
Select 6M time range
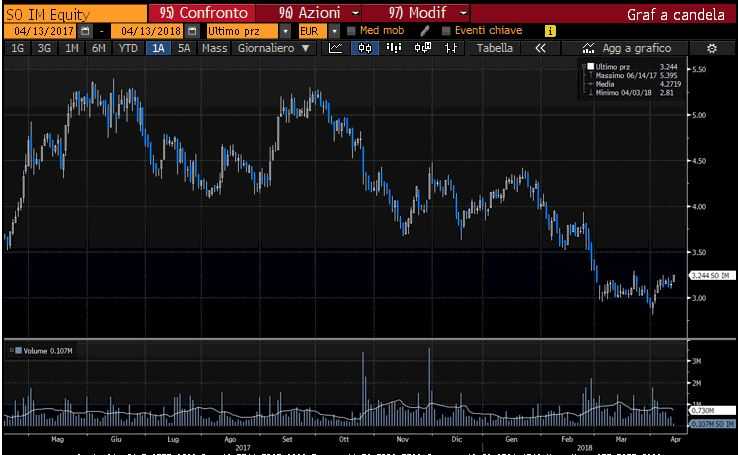[x=99, y=48]
